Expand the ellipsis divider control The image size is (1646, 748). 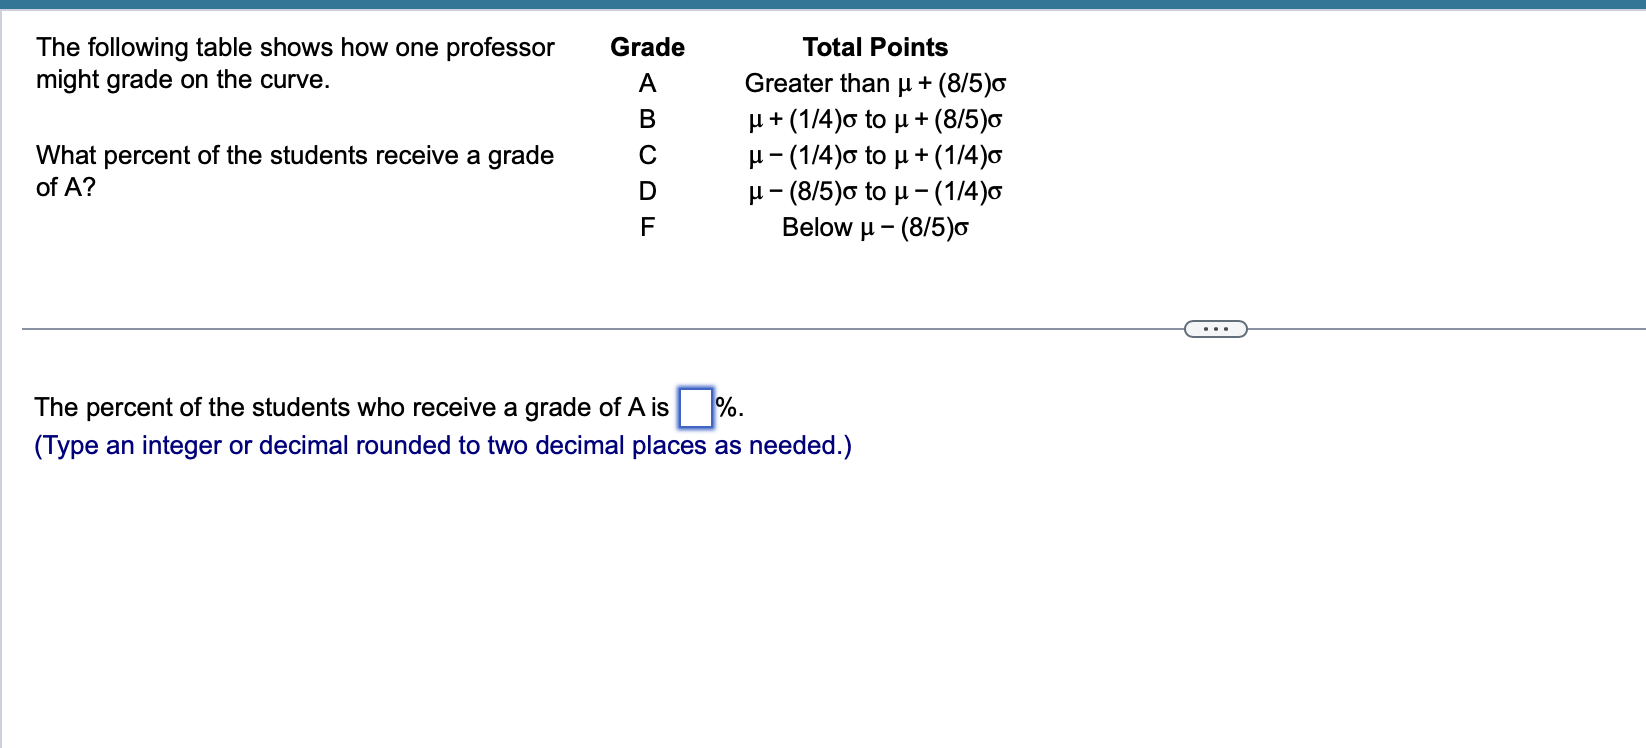pyautogui.click(x=1215, y=328)
